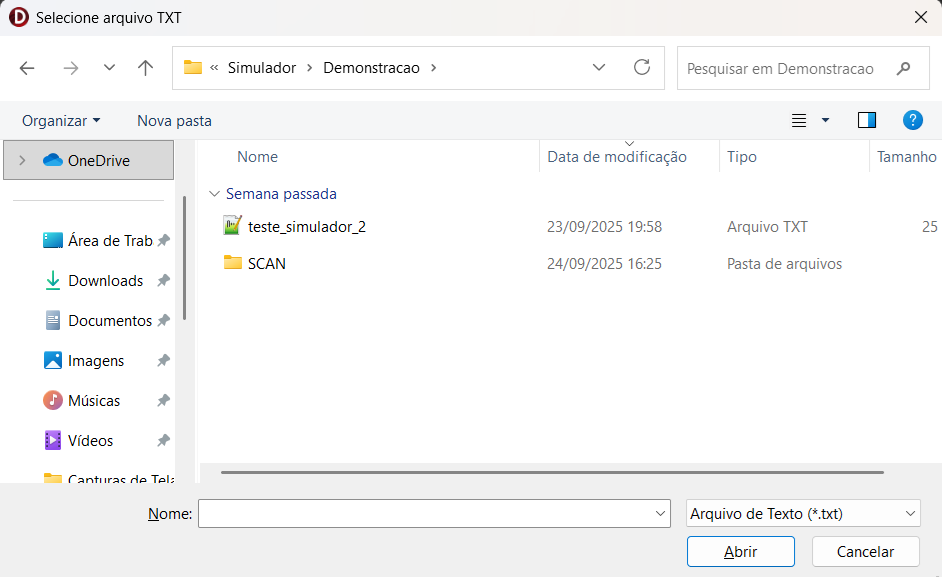The width and height of the screenshot is (942, 577).
Task: Sort by Data de modificação column
Action: coord(617,157)
